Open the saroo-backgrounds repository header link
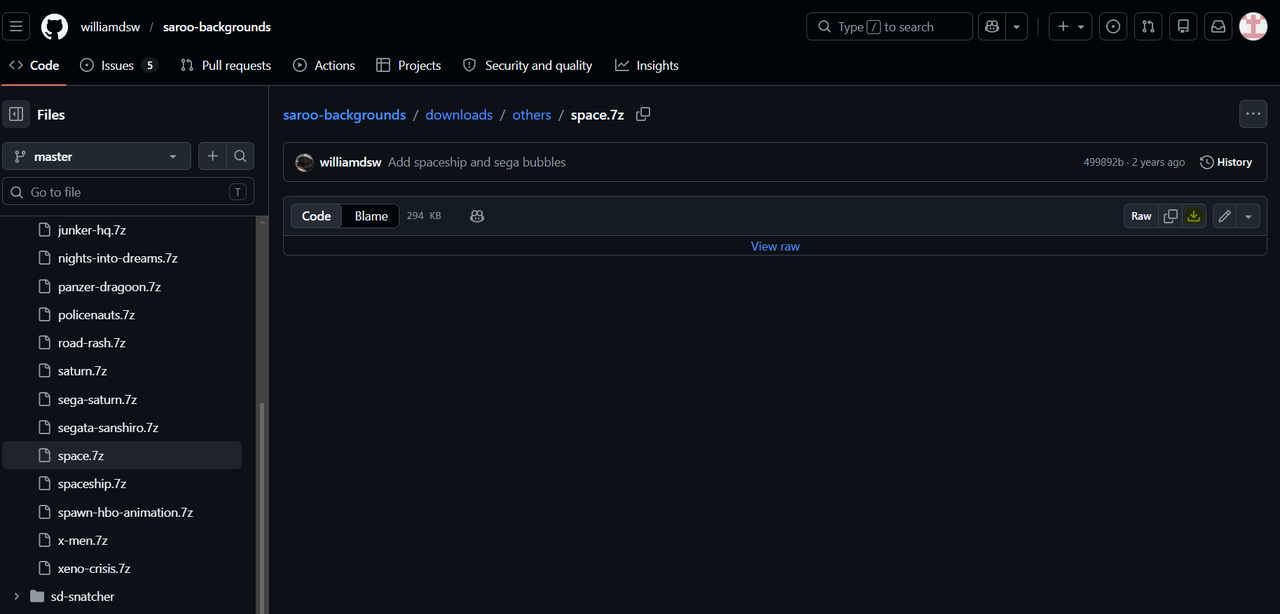1280x614 pixels. click(x=217, y=27)
